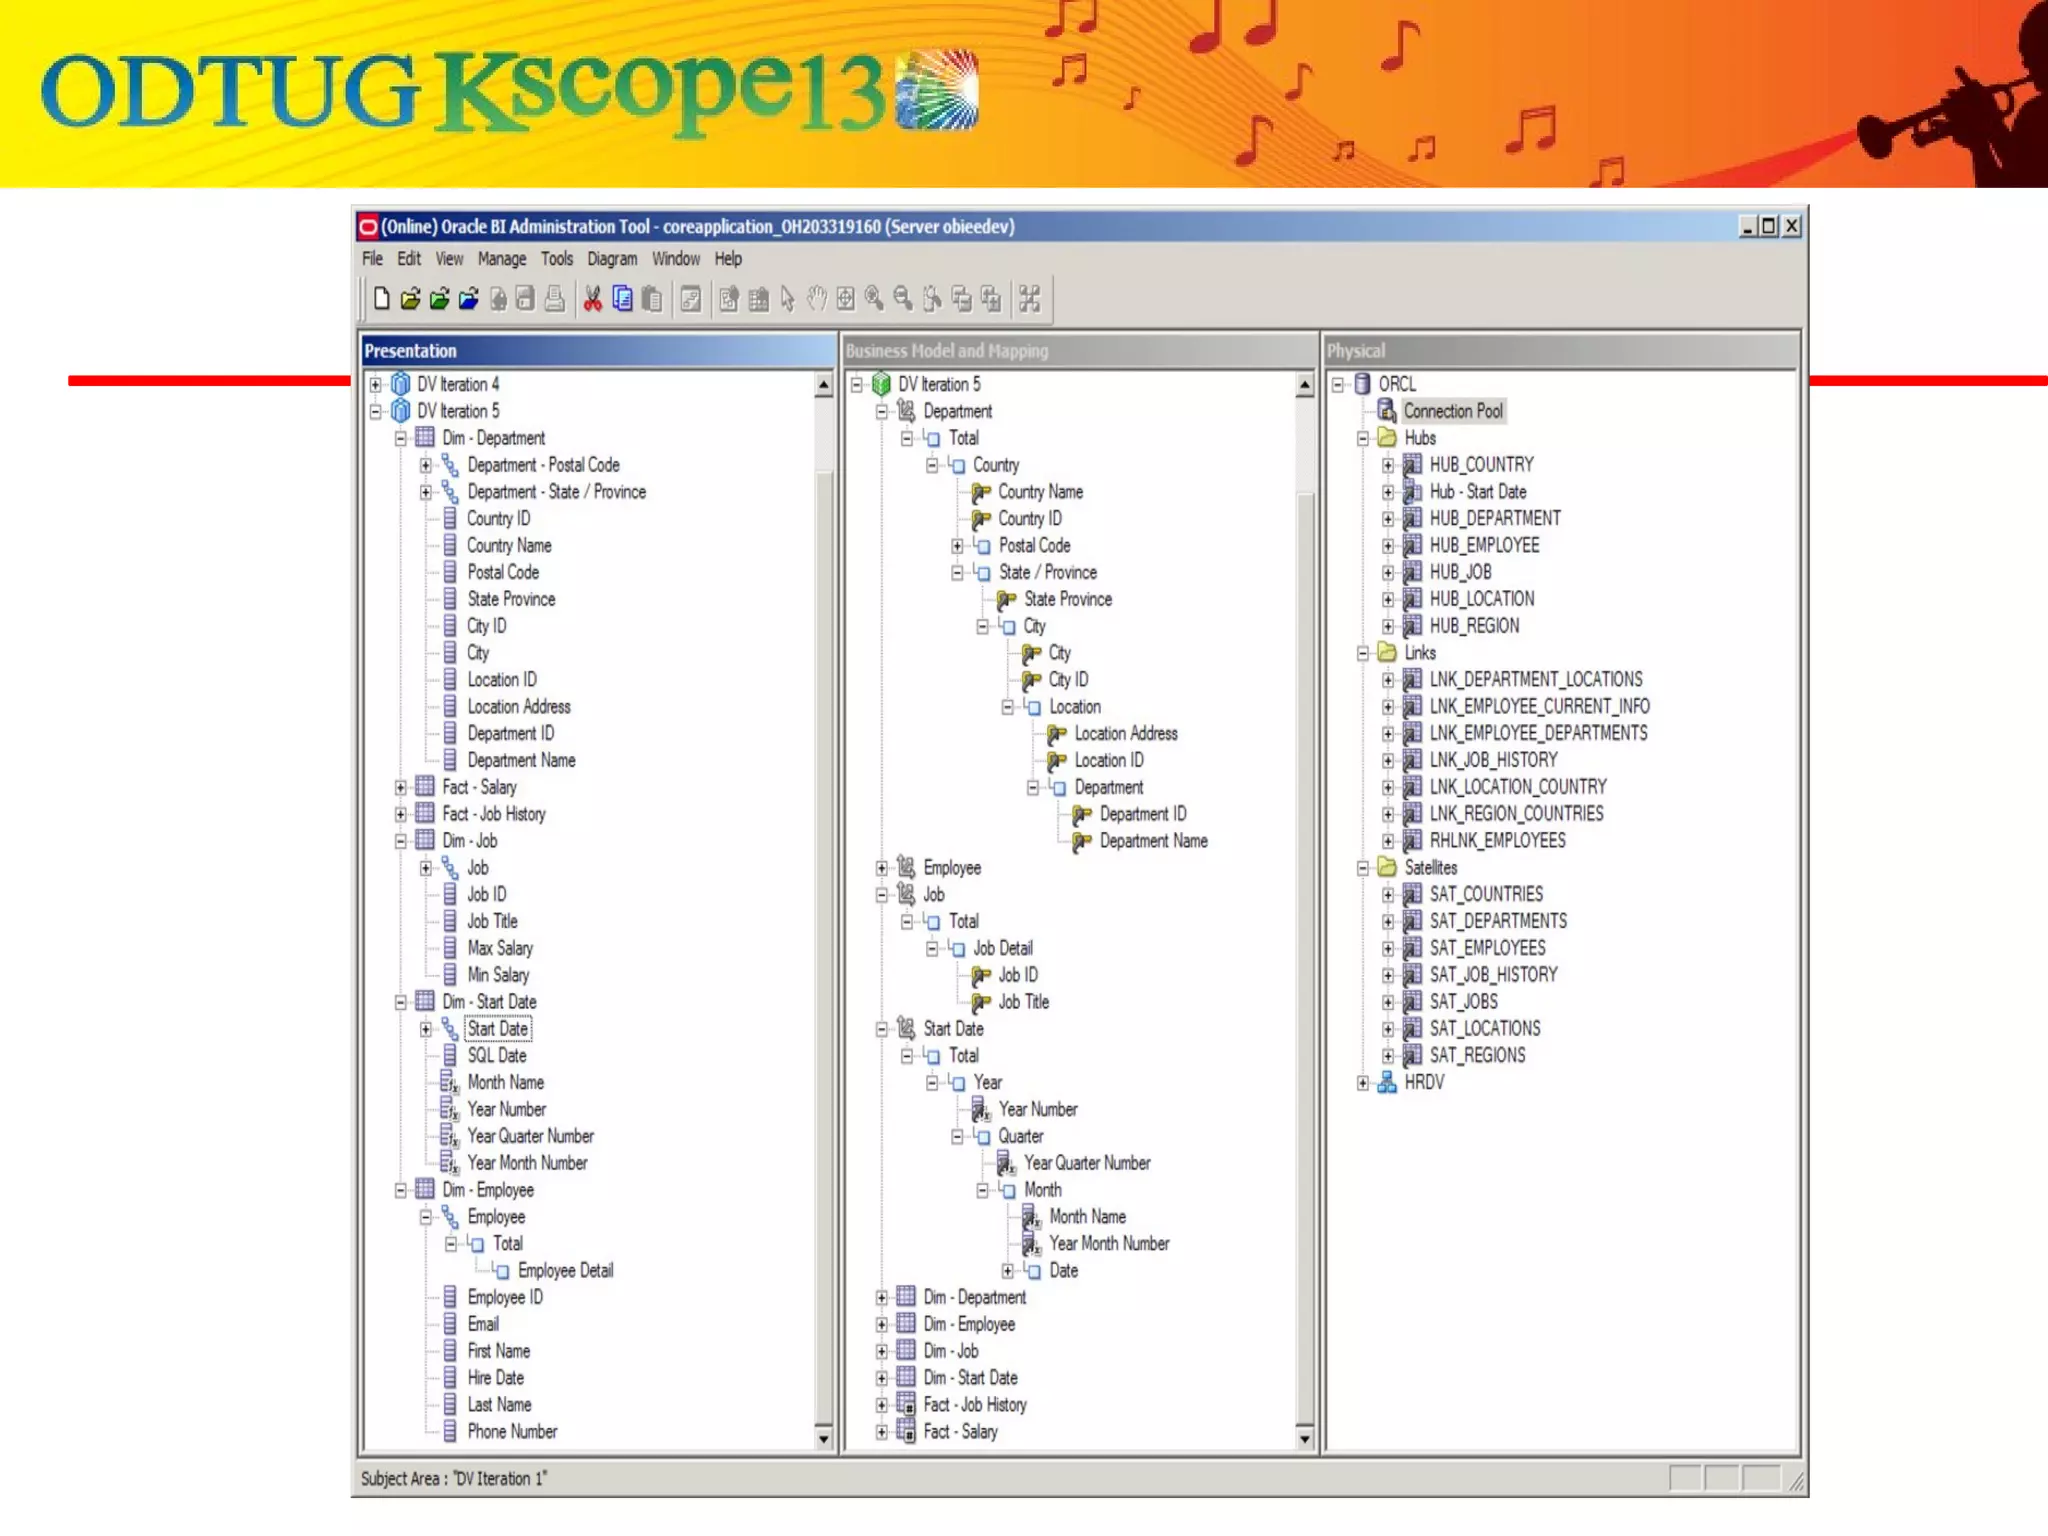Click the New repository file icon
Image resolution: width=2048 pixels, height=1536 pixels.
coord(381,298)
